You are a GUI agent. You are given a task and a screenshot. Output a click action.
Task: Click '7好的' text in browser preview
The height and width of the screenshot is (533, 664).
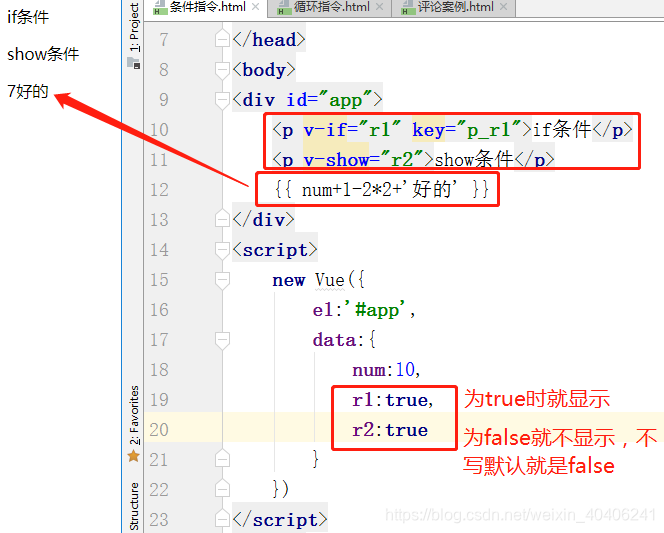tap(28, 91)
